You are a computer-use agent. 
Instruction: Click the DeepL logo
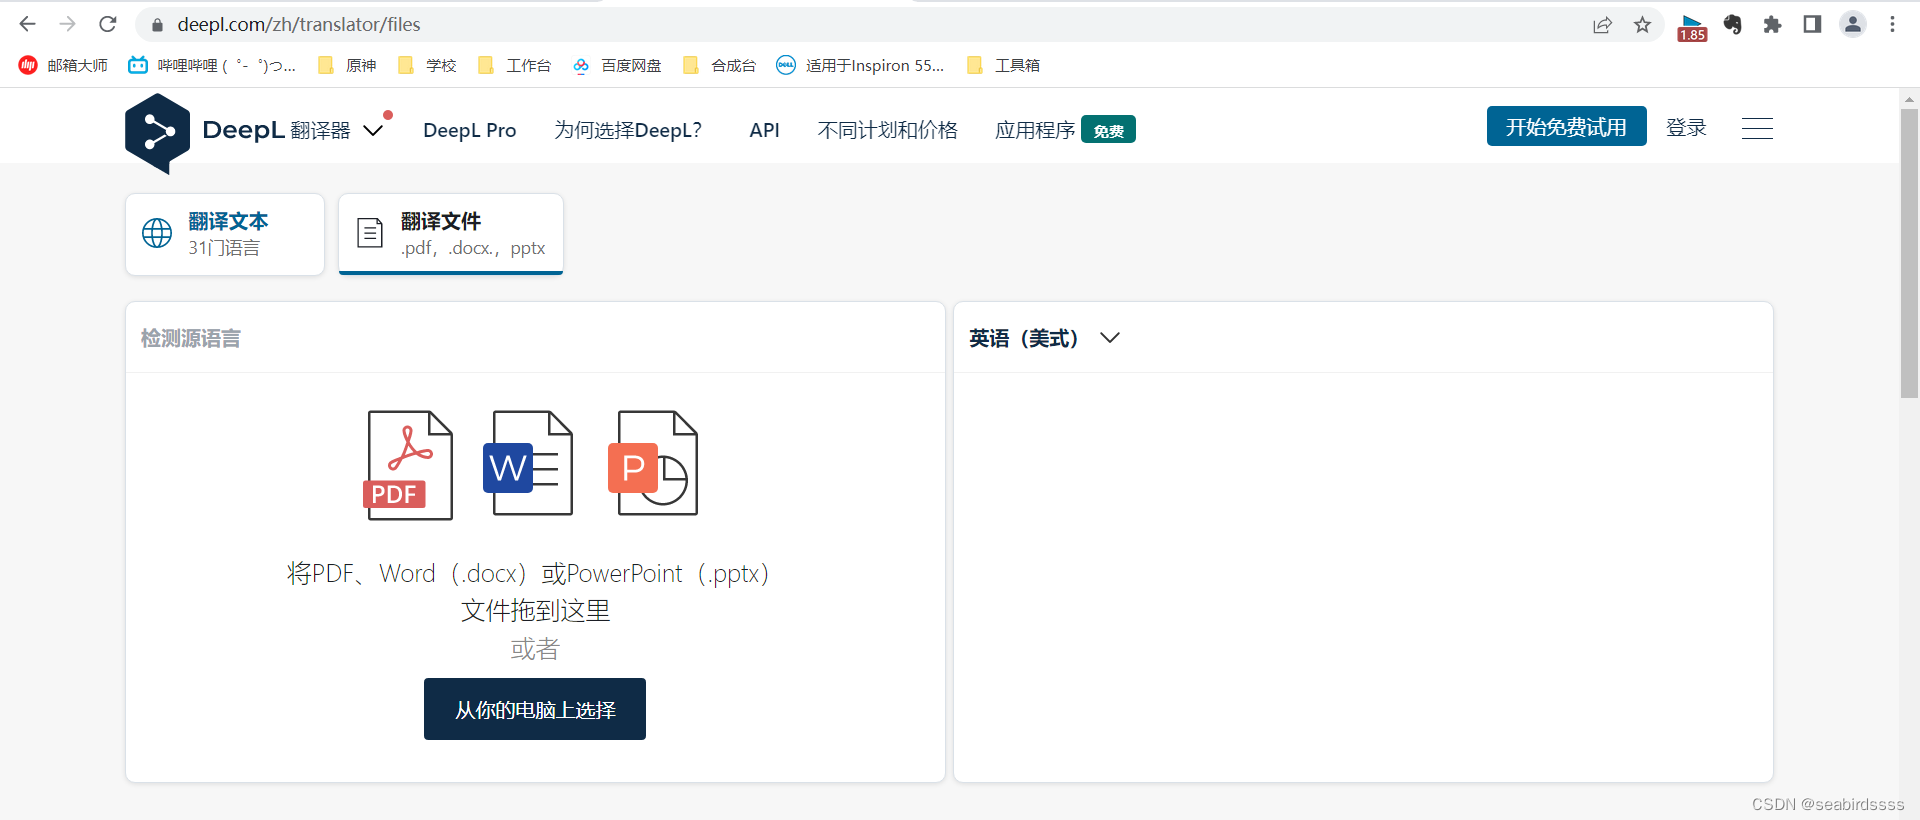click(157, 133)
